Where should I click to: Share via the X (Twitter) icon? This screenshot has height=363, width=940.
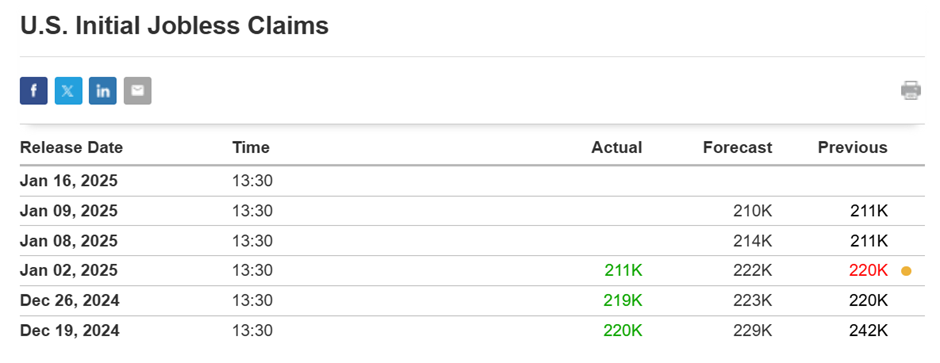(68, 91)
